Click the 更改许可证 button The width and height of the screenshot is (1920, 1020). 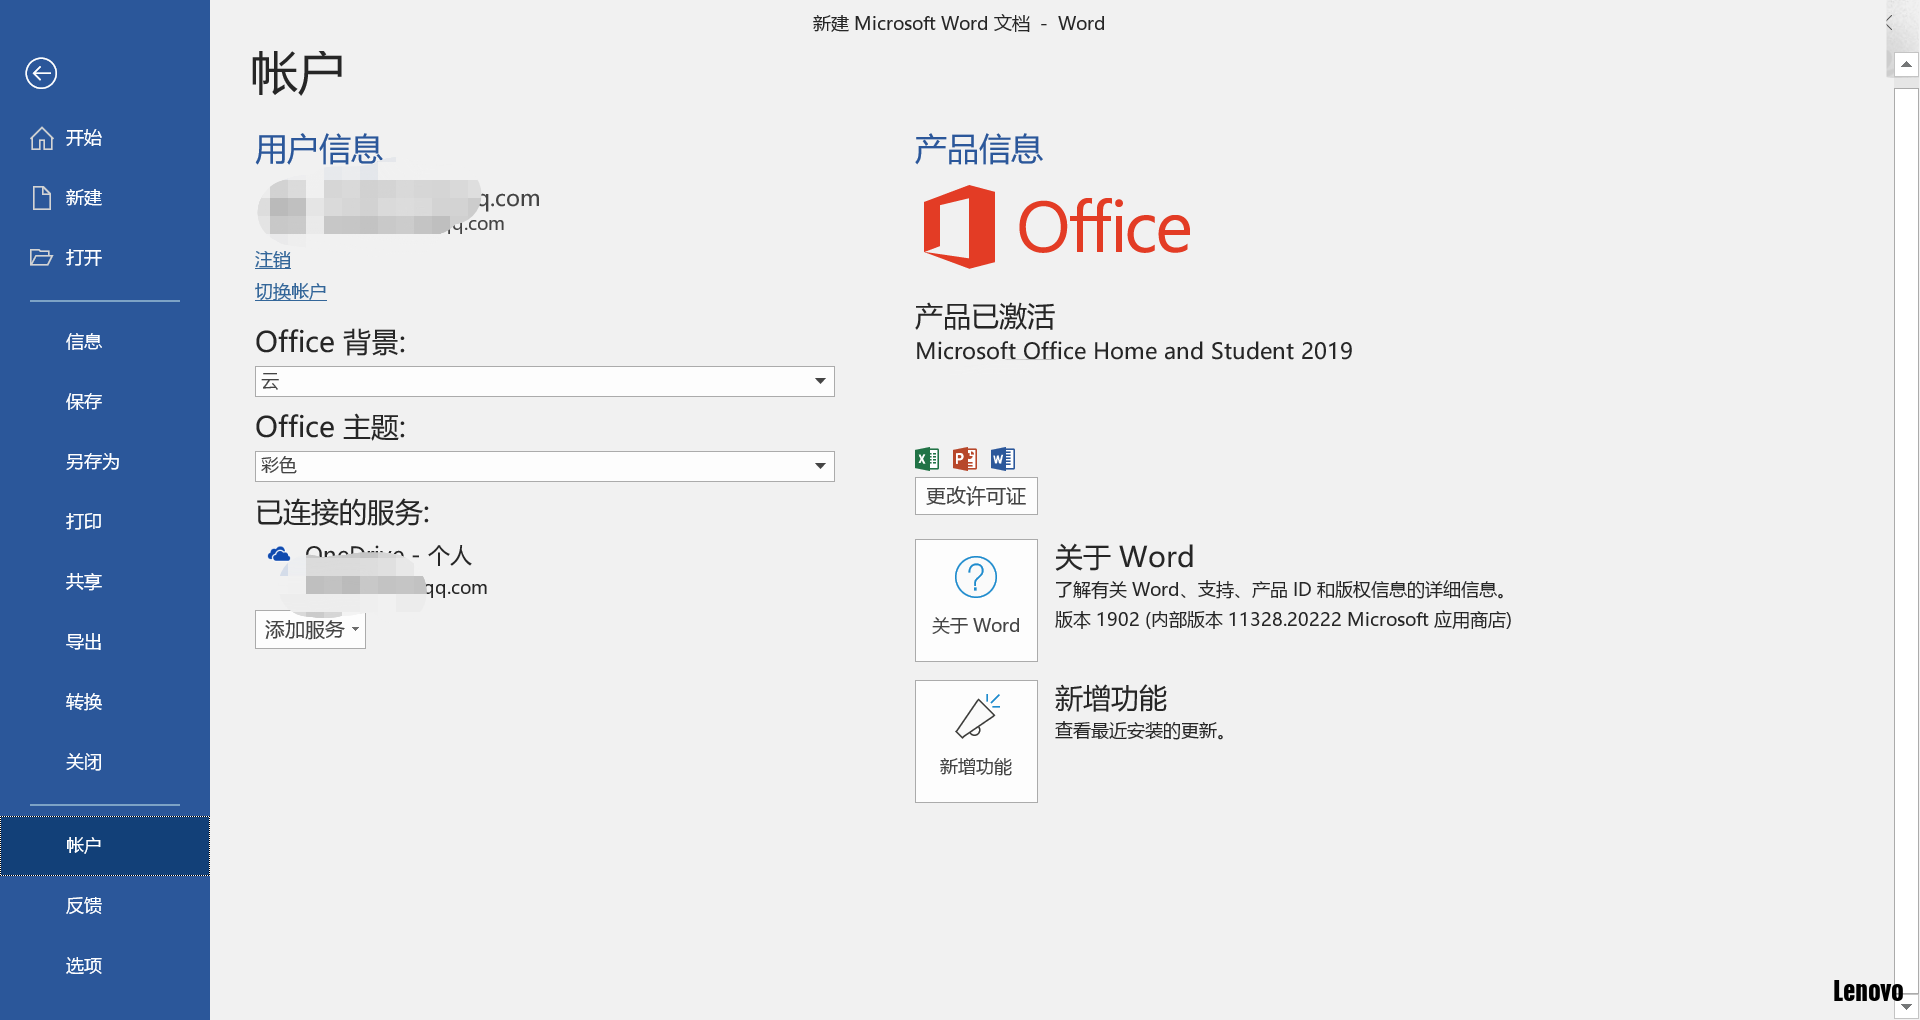click(976, 496)
